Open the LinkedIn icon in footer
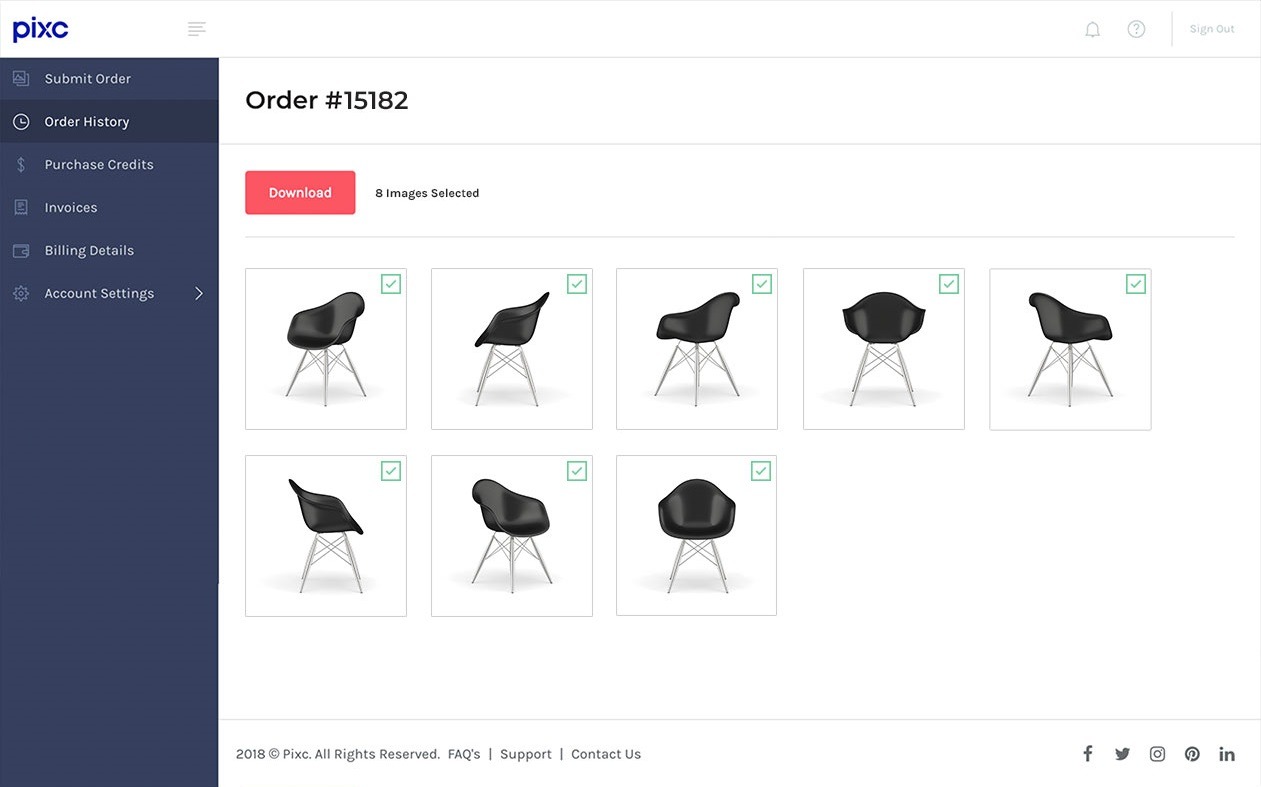Viewport: 1261px width, 787px height. coord(1227,754)
